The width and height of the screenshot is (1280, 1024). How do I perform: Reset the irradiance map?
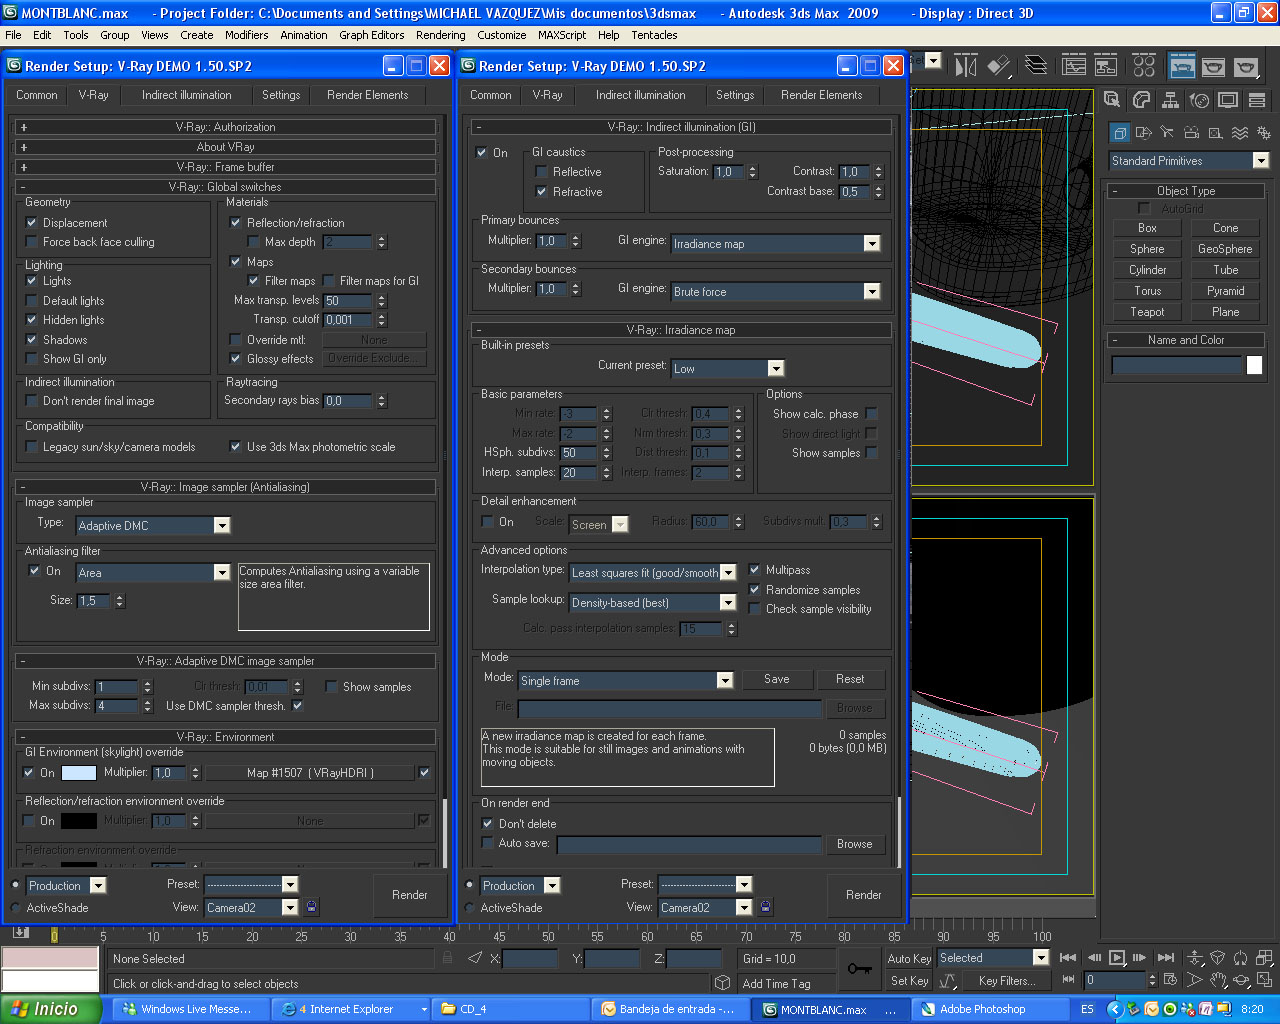(850, 680)
